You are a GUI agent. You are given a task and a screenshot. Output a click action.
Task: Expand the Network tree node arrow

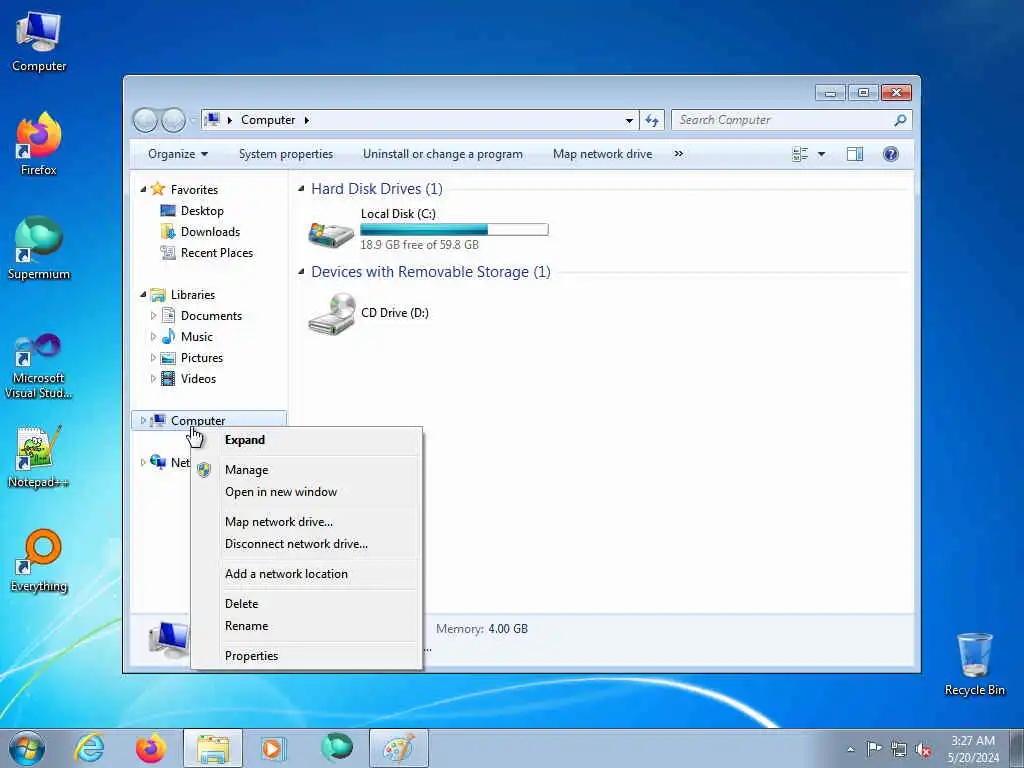point(143,462)
